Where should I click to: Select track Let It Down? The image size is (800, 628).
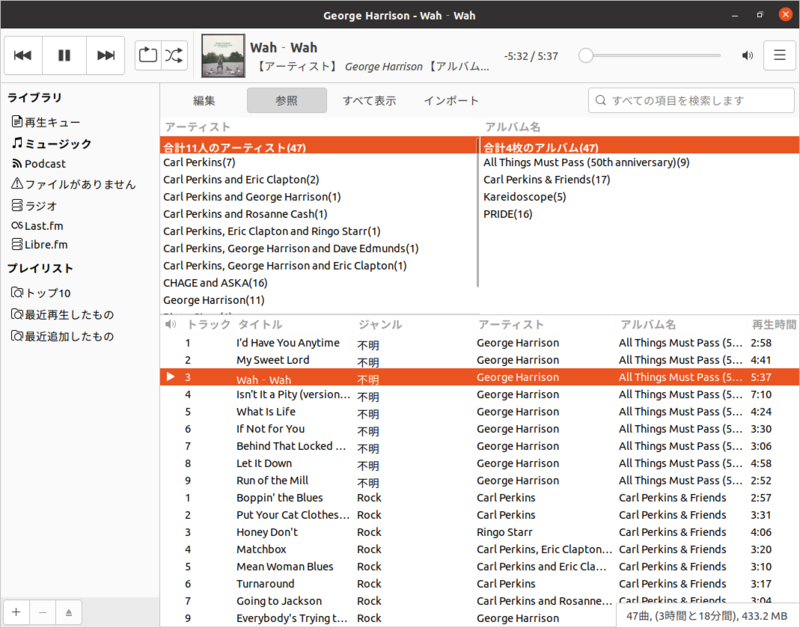click(480, 463)
